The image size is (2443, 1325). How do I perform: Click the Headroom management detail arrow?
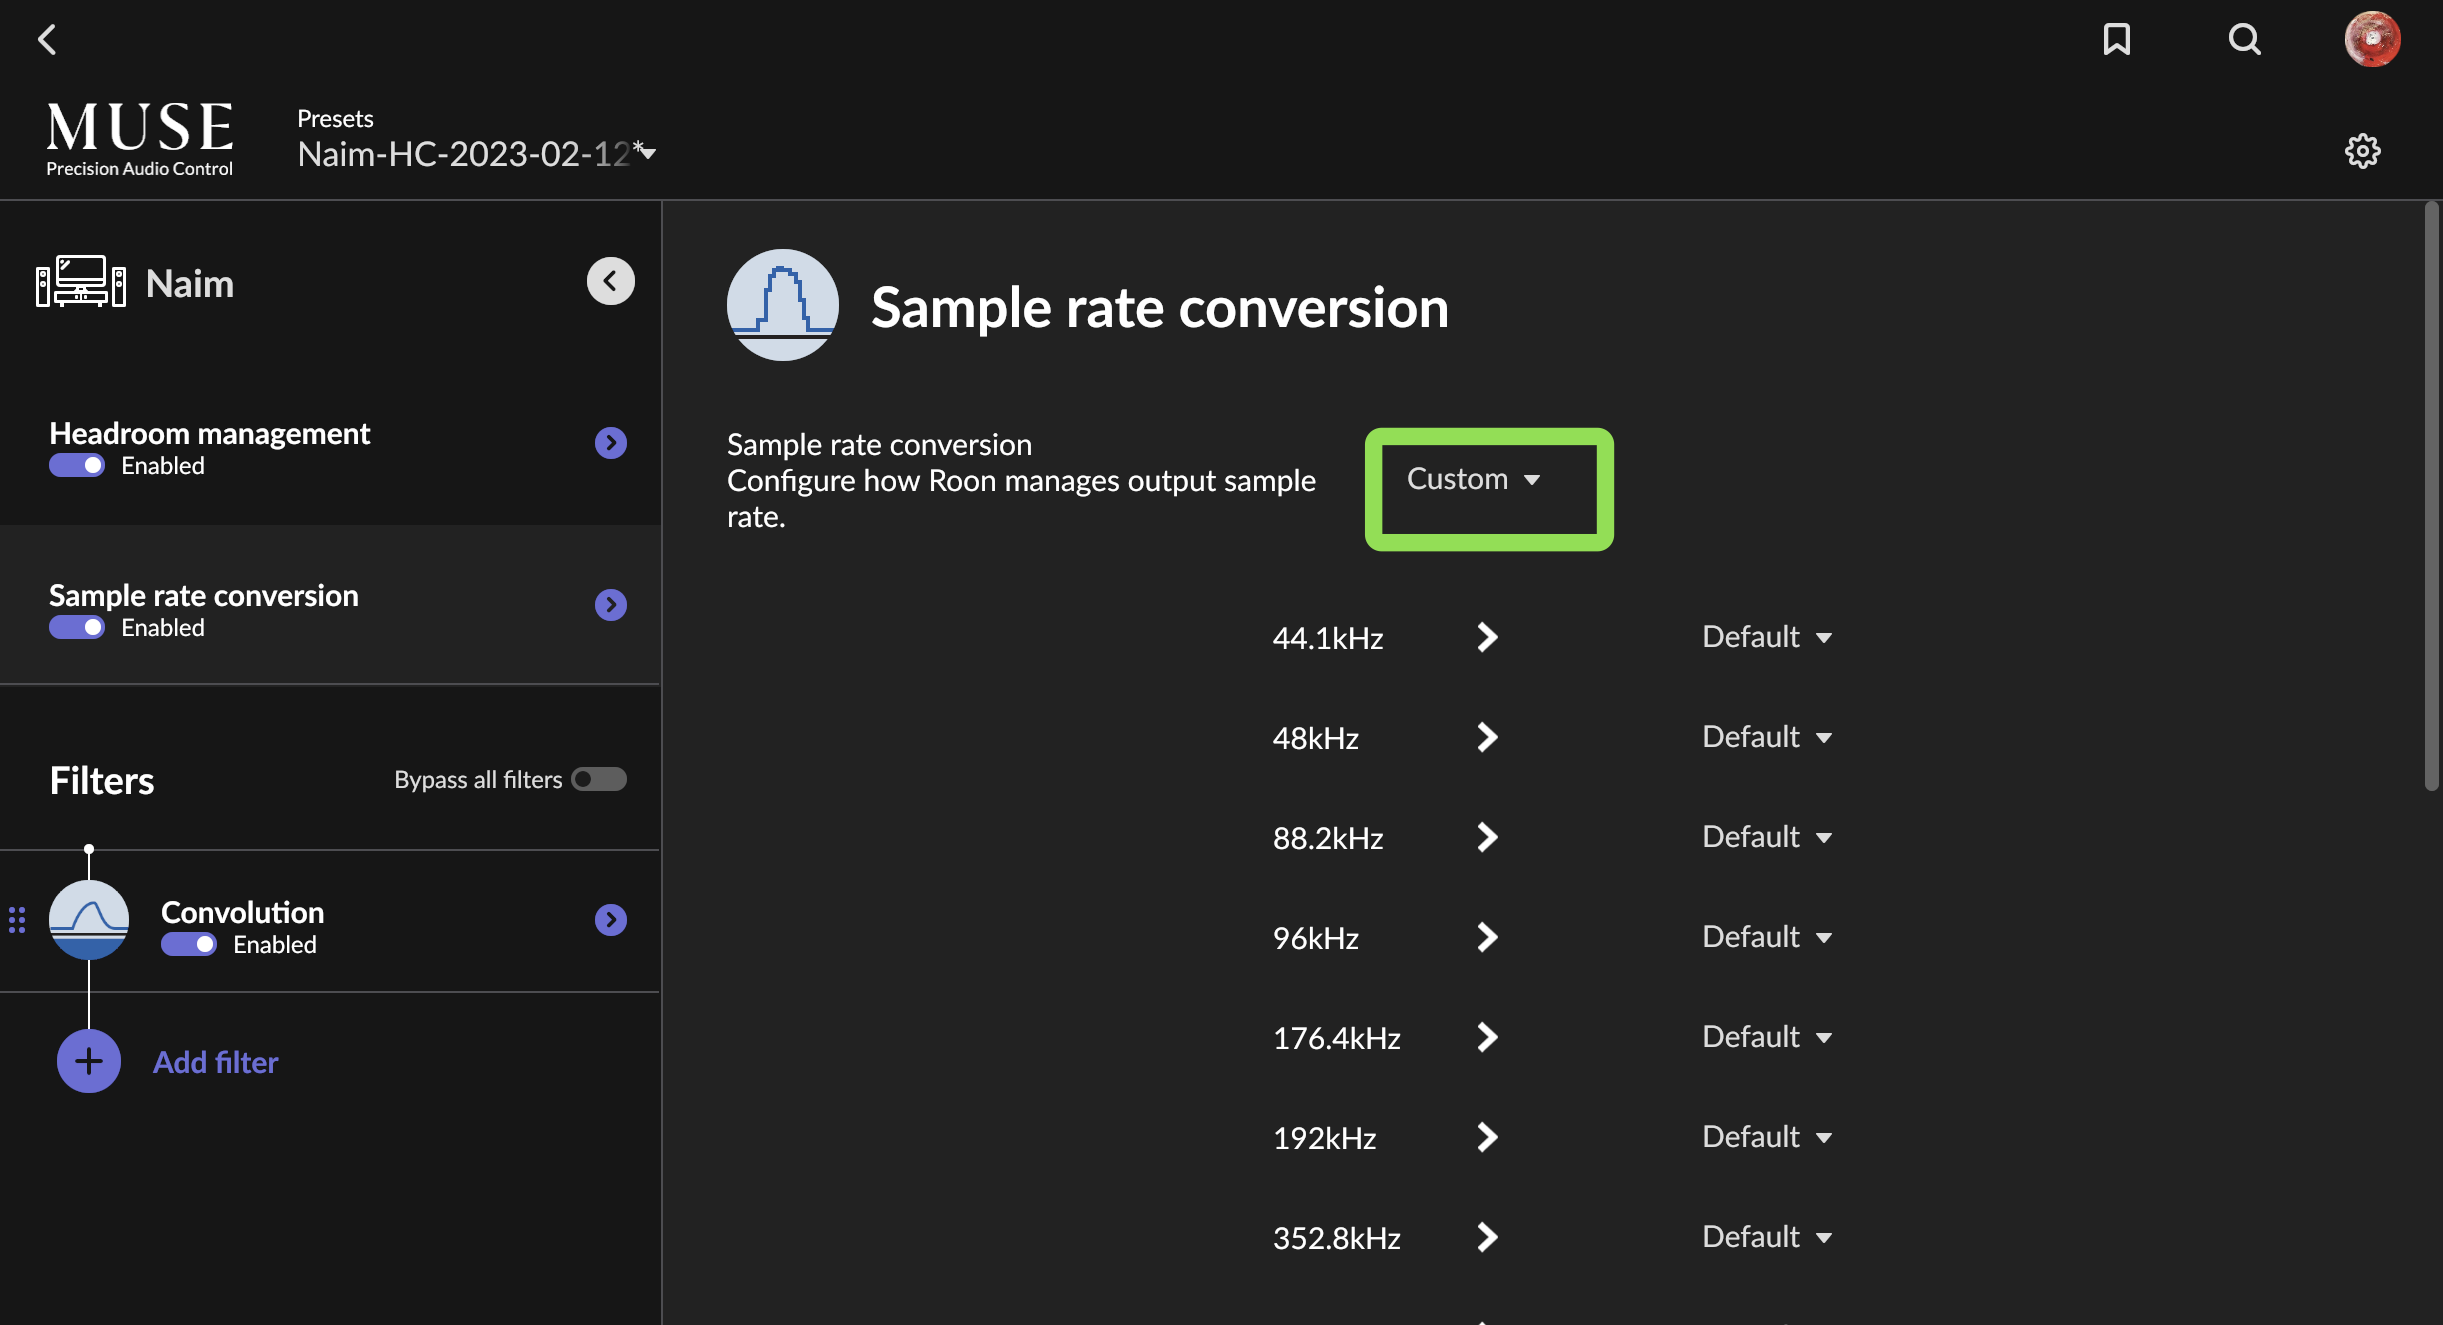(610, 442)
